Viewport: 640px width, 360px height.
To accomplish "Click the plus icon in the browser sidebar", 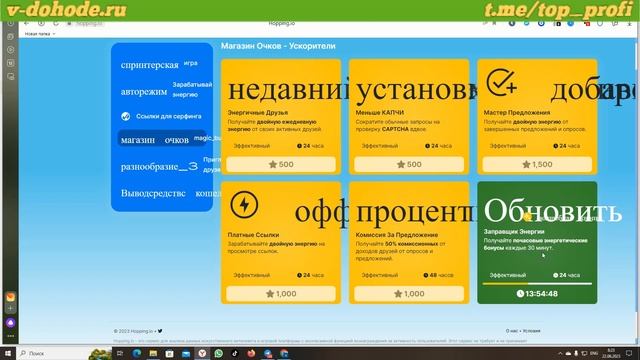I will (x=11, y=309).
